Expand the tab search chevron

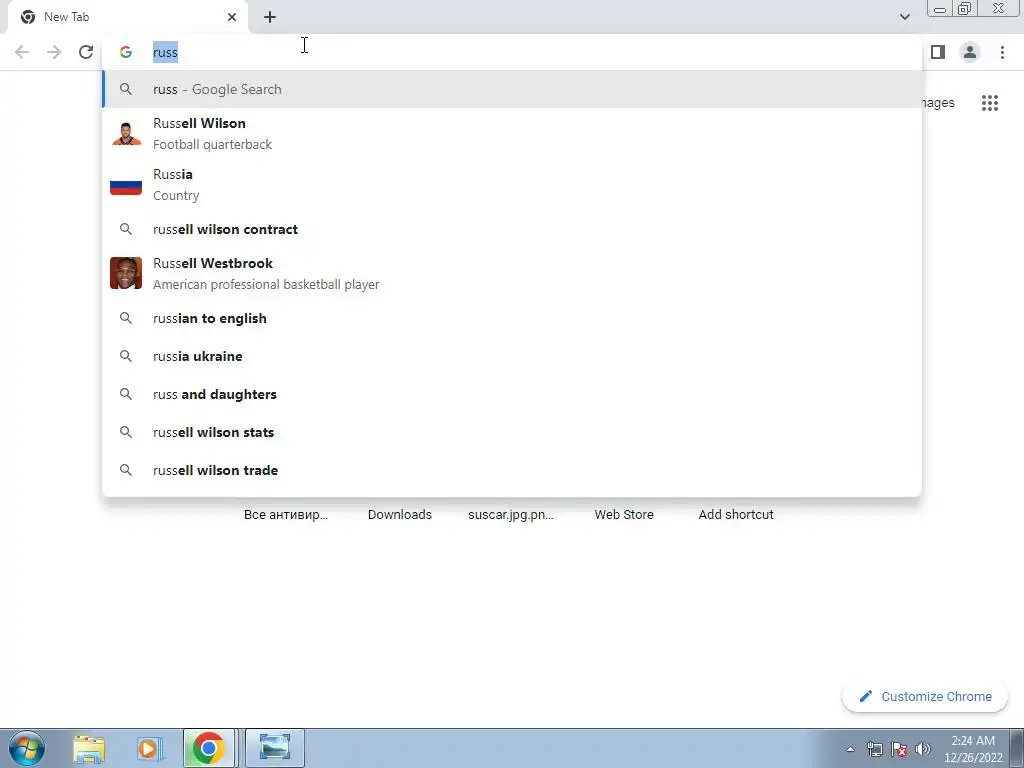point(904,17)
